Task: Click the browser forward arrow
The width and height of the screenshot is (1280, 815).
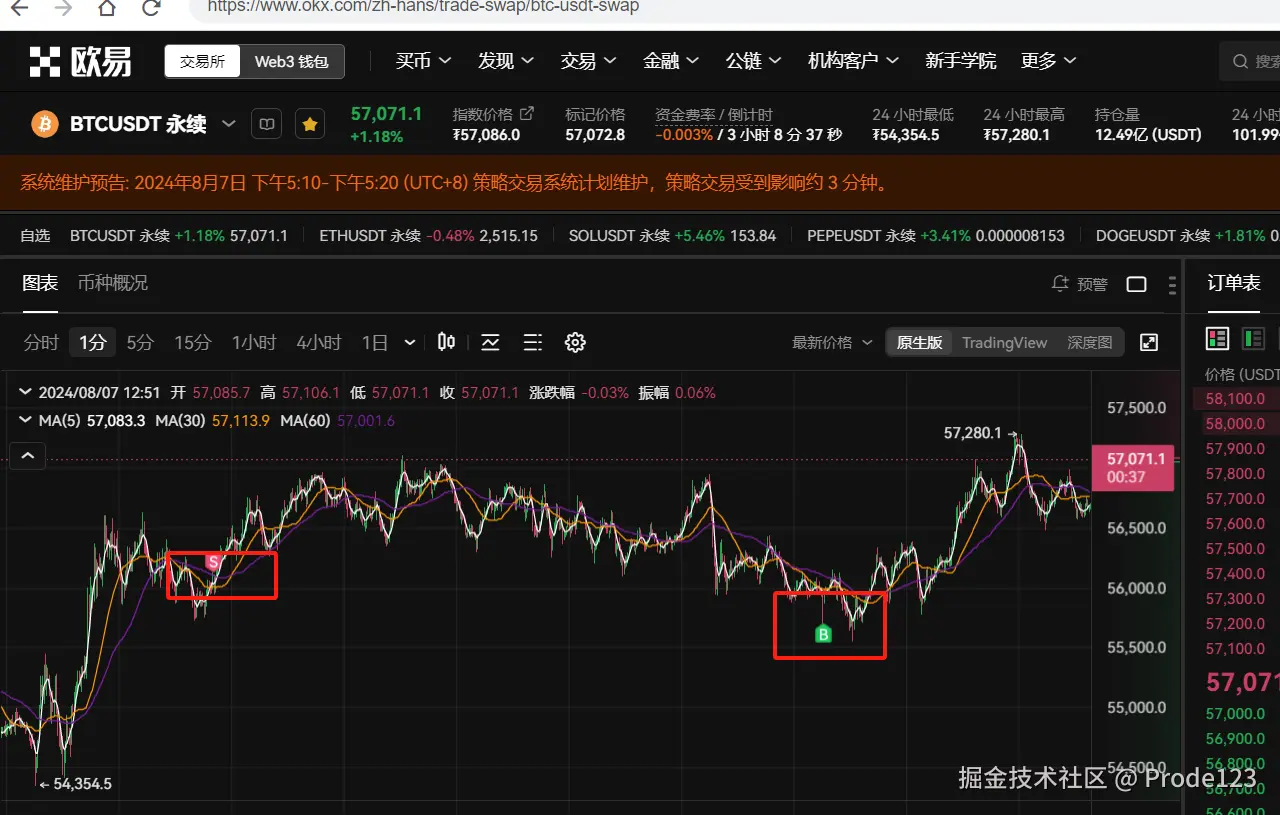Action: click(62, 8)
